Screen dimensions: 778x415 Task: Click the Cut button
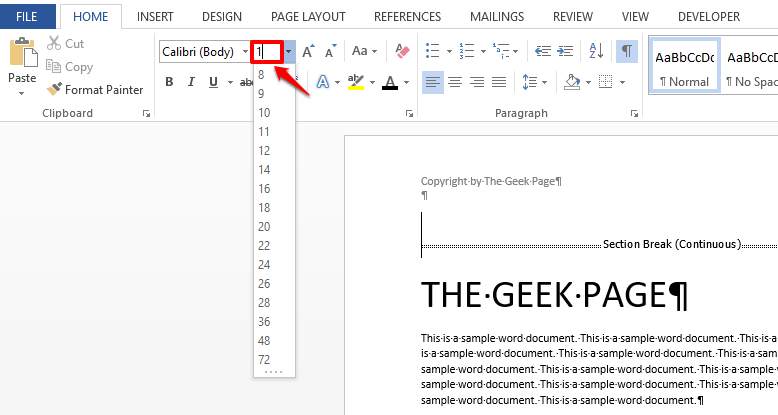pos(66,44)
